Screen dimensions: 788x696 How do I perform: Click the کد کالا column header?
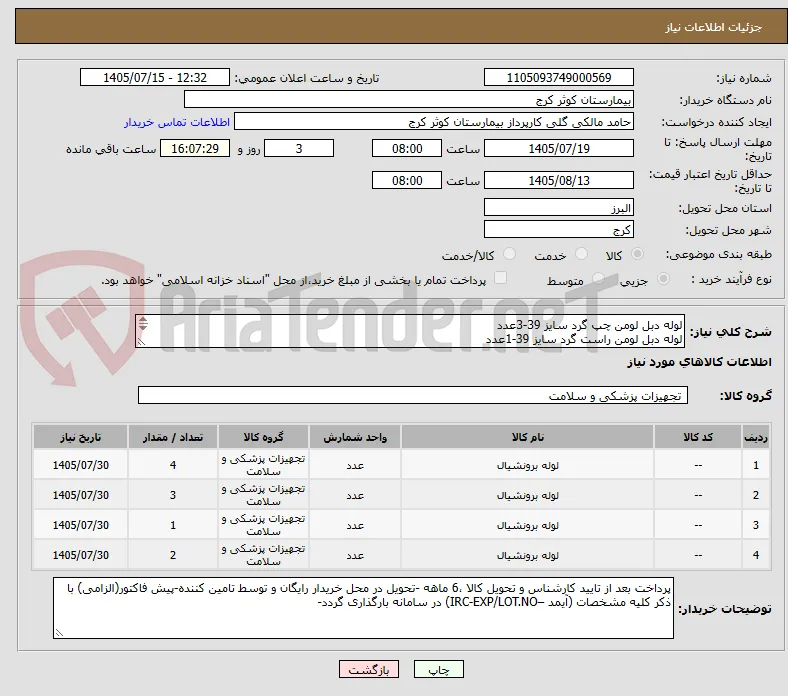click(x=698, y=437)
